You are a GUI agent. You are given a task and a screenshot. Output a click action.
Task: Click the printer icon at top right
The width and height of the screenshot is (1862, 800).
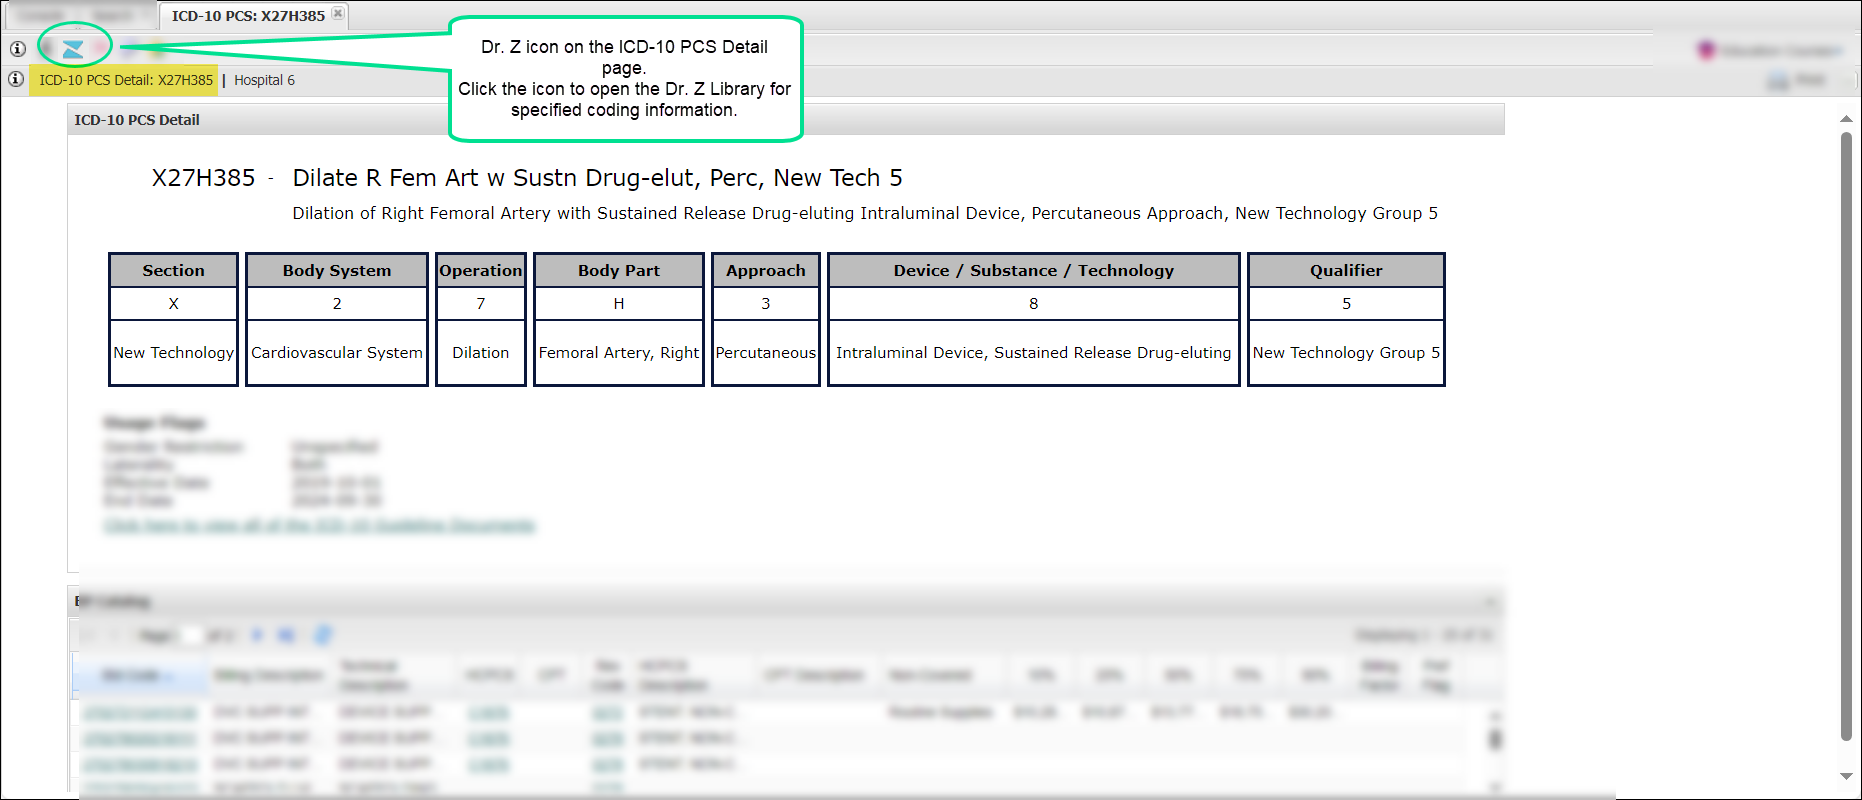1778,80
